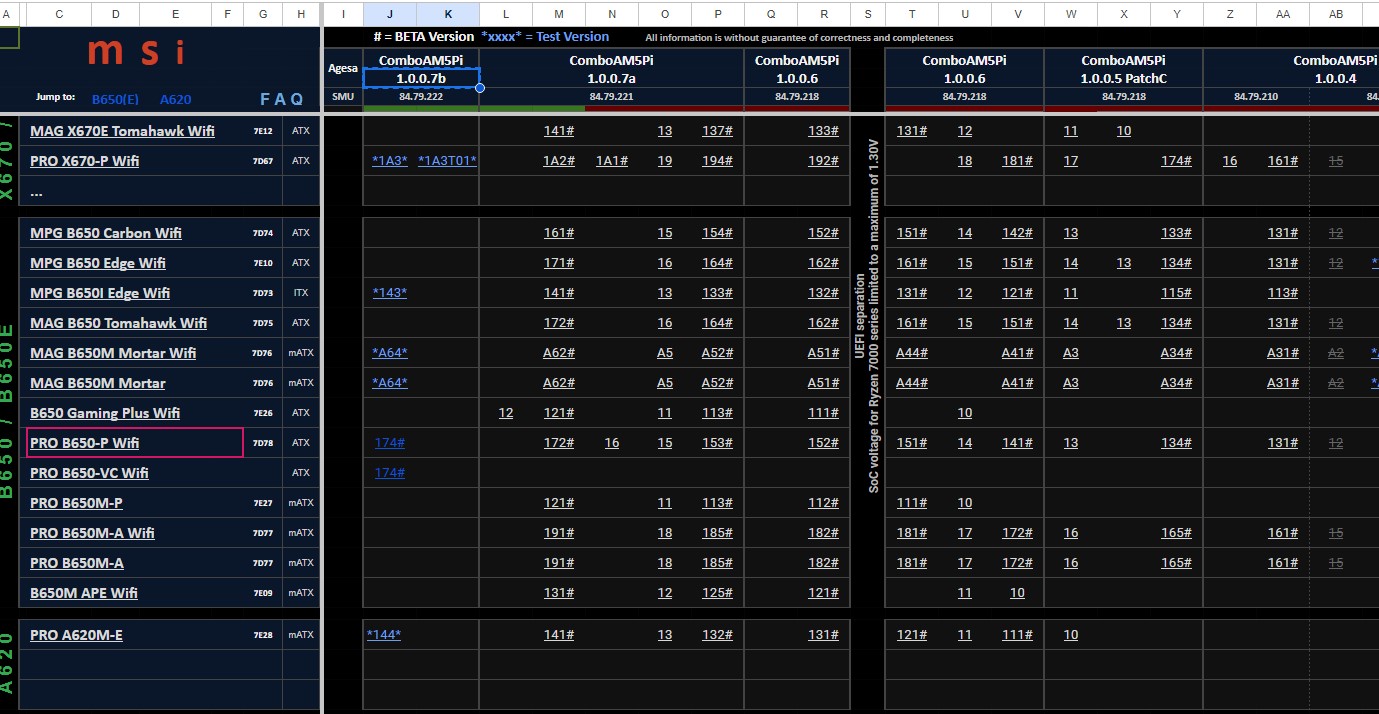Open test BIOS *1A3* link
1379x714 pixels.
click(390, 161)
